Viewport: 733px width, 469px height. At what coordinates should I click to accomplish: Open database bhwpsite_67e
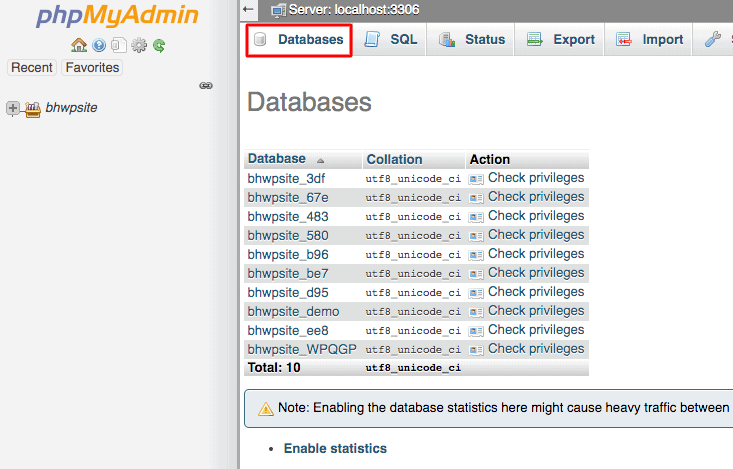coord(288,198)
